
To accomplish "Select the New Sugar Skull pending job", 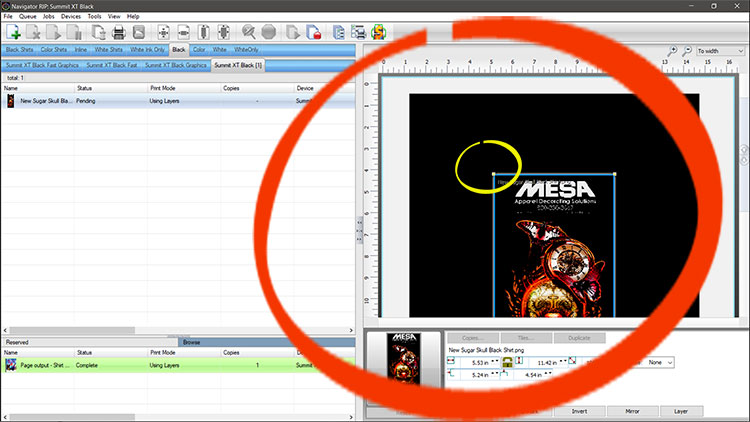I will pos(46,101).
